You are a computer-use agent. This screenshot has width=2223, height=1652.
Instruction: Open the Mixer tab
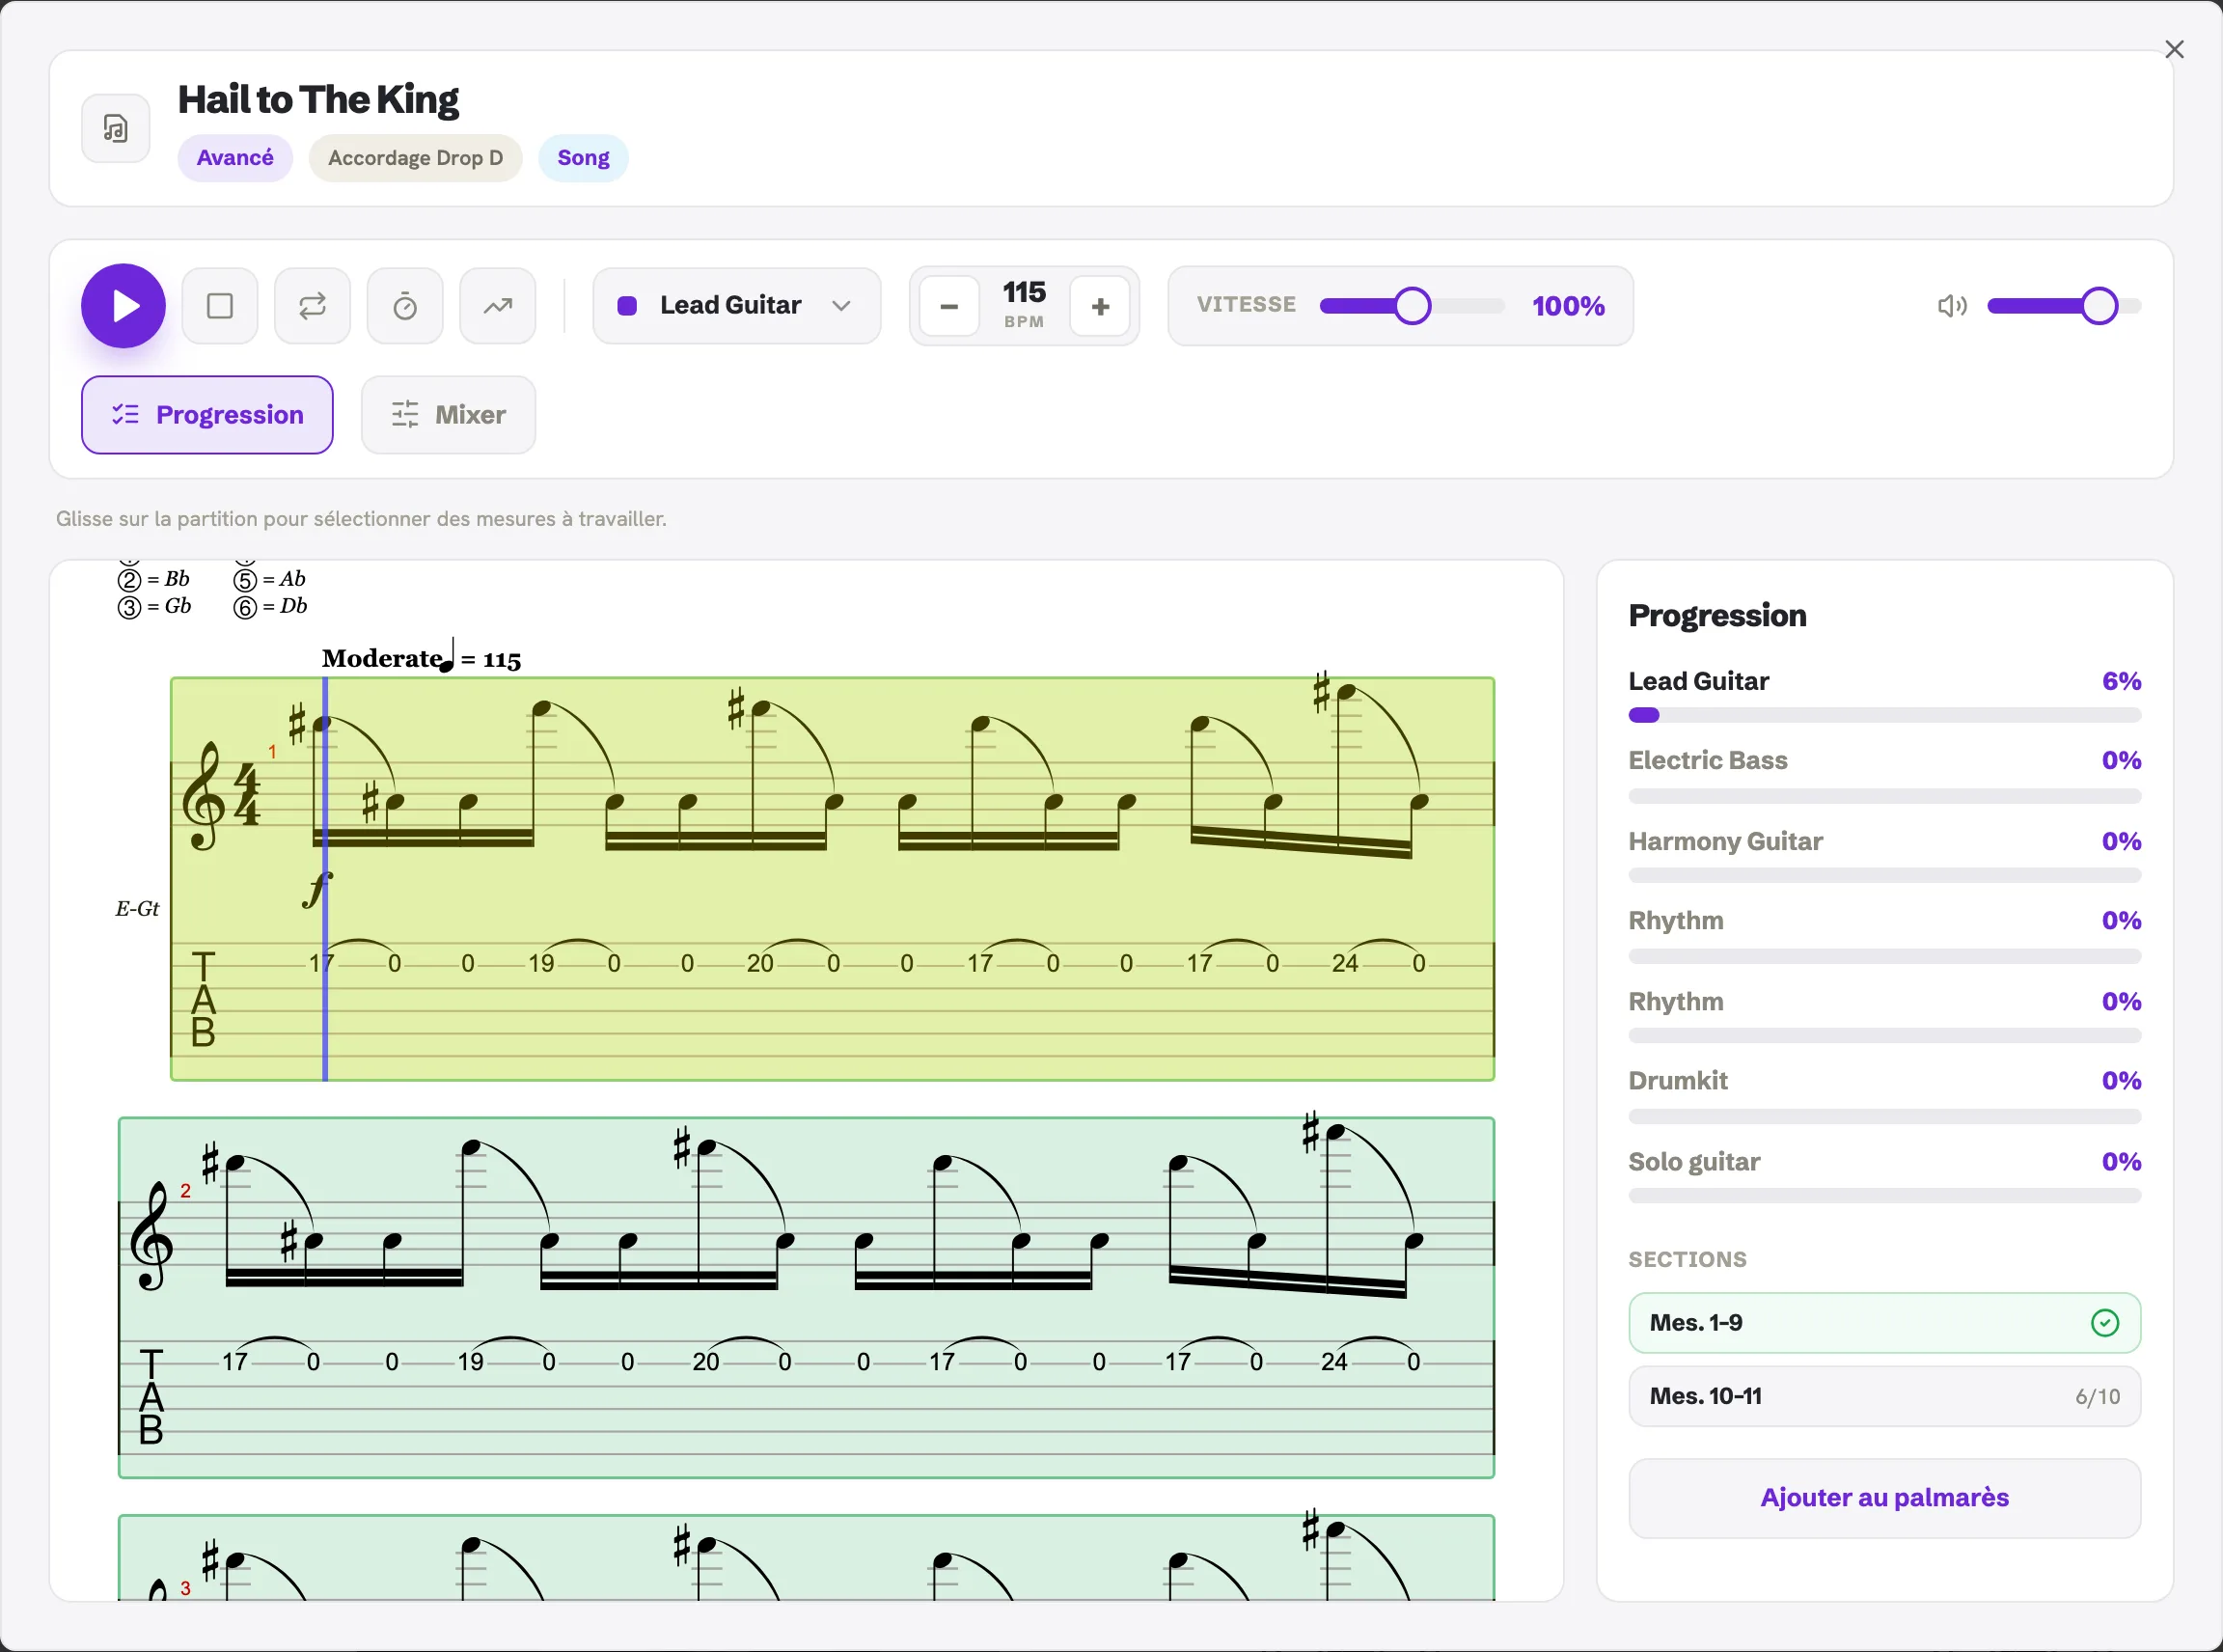click(448, 415)
